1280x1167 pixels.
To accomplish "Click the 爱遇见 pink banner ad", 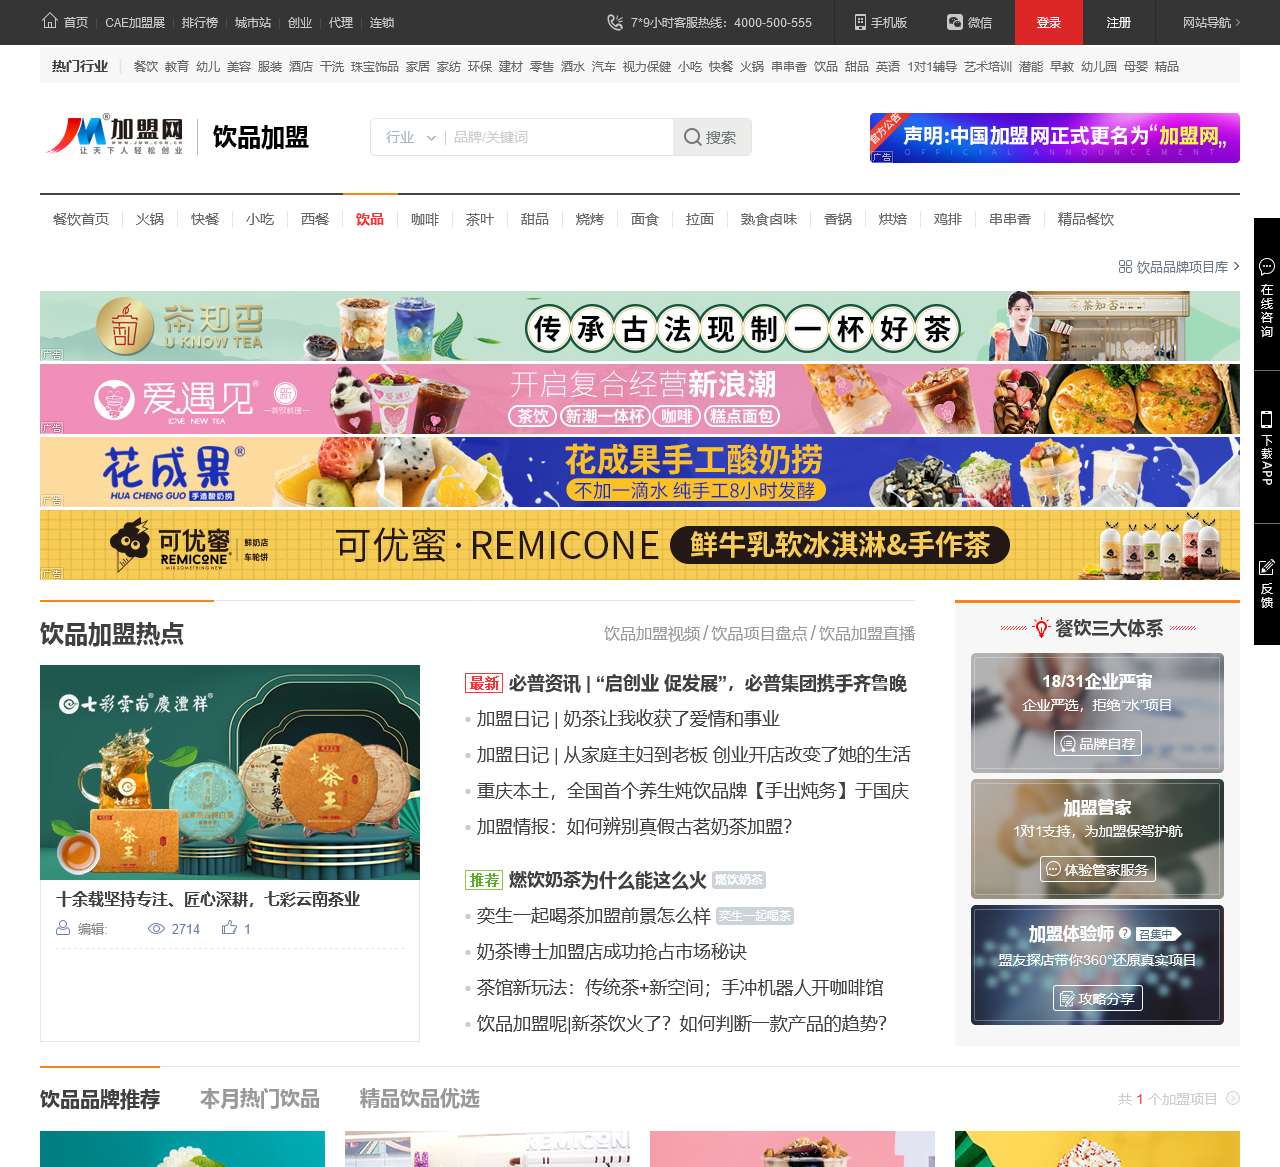I will coord(640,399).
